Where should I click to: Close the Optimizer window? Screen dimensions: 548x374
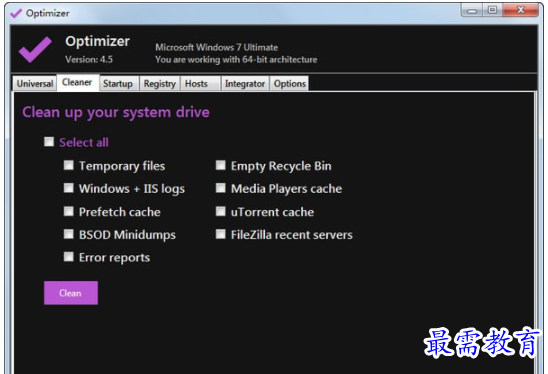click(521, 10)
